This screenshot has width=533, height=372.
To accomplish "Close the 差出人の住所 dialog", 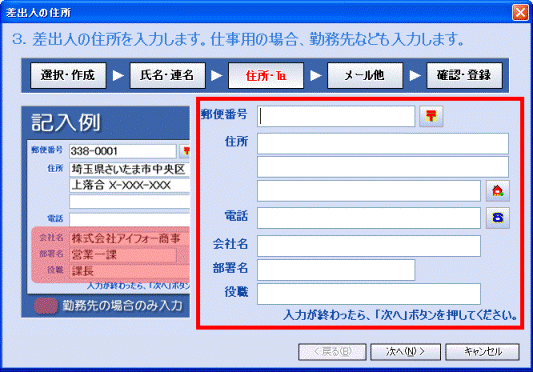I will (x=520, y=13).
